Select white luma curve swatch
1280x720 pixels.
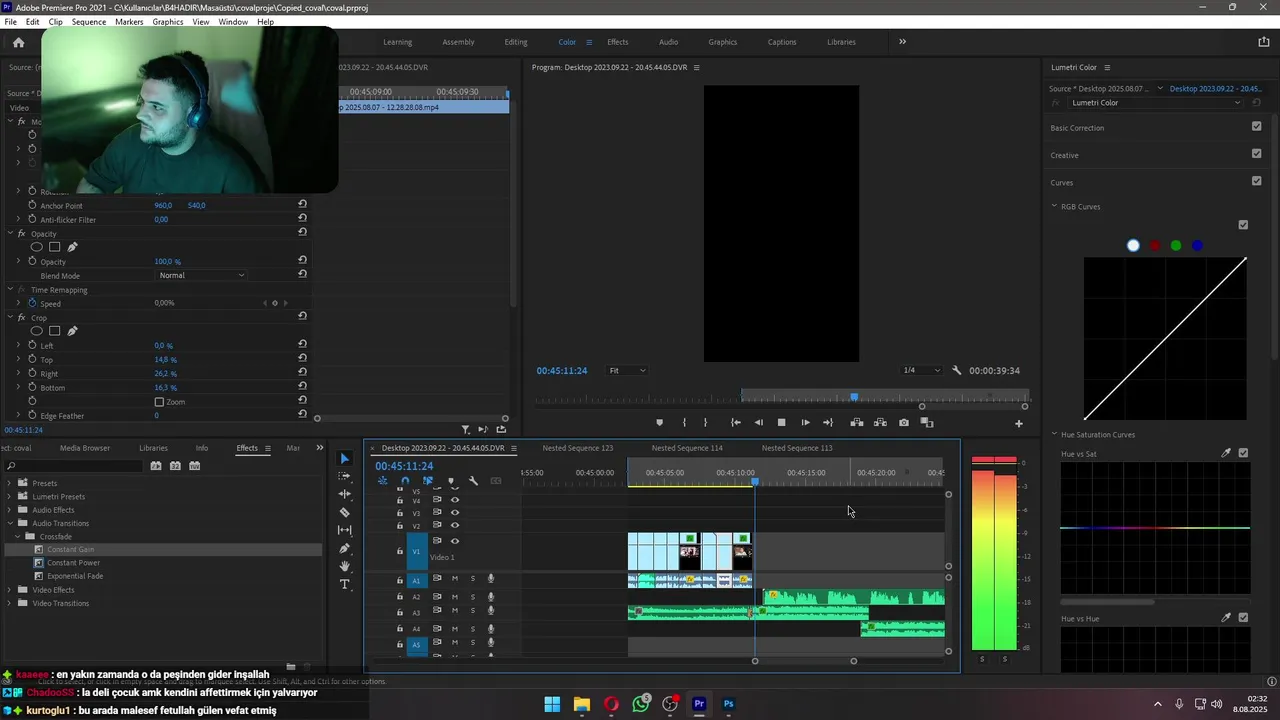point(1133,246)
